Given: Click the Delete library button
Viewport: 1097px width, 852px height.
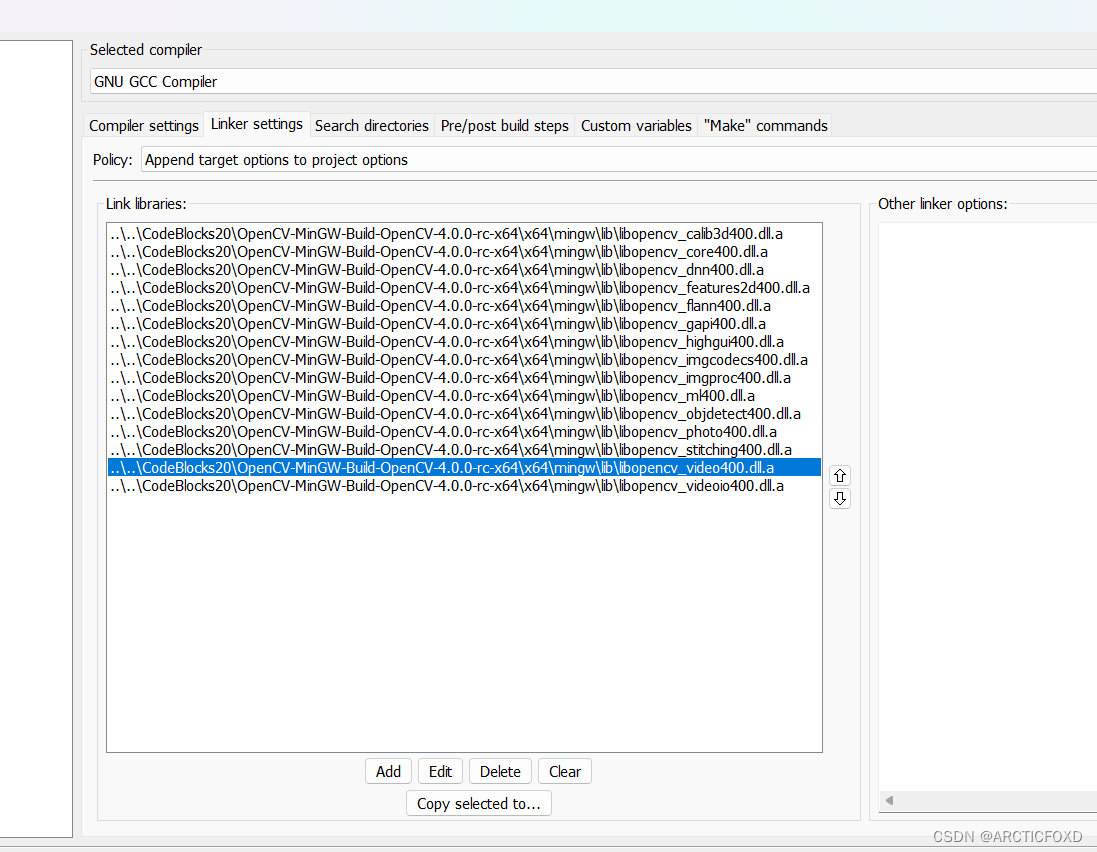Looking at the screenshot, I should [500, 772].
